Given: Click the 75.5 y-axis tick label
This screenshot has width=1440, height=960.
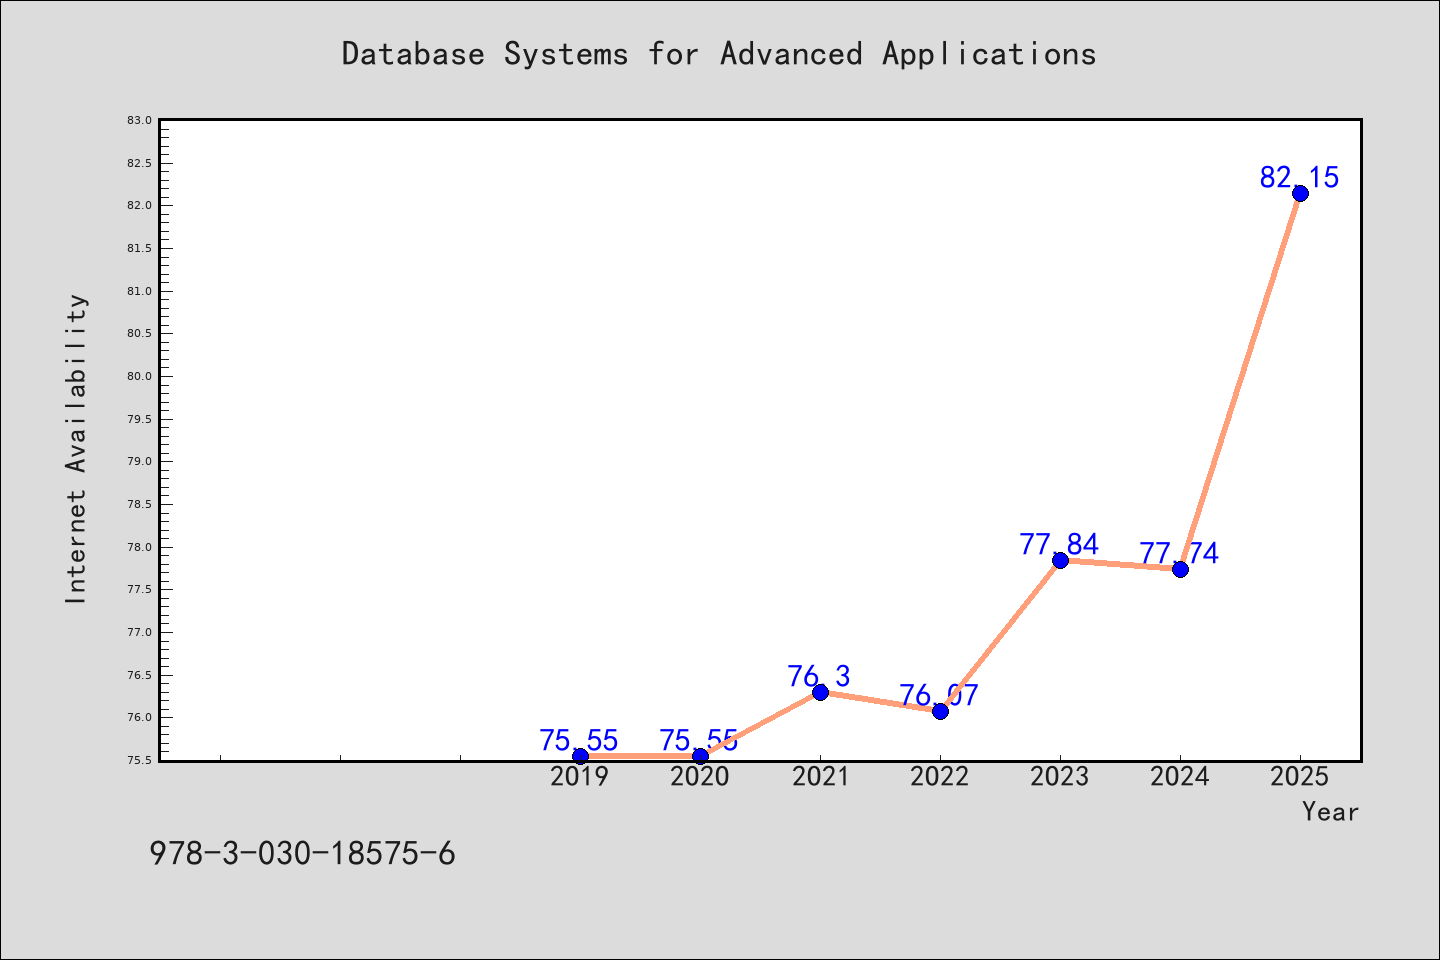Looking at the screenshot, I should [x=139, y=760].
